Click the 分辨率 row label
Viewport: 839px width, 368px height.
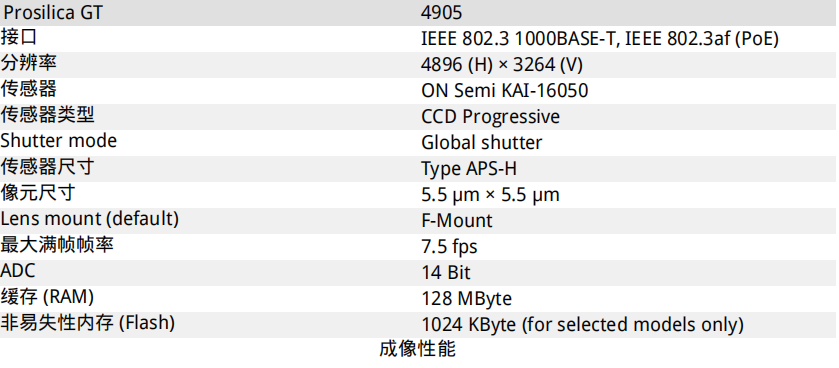[28, 63]
